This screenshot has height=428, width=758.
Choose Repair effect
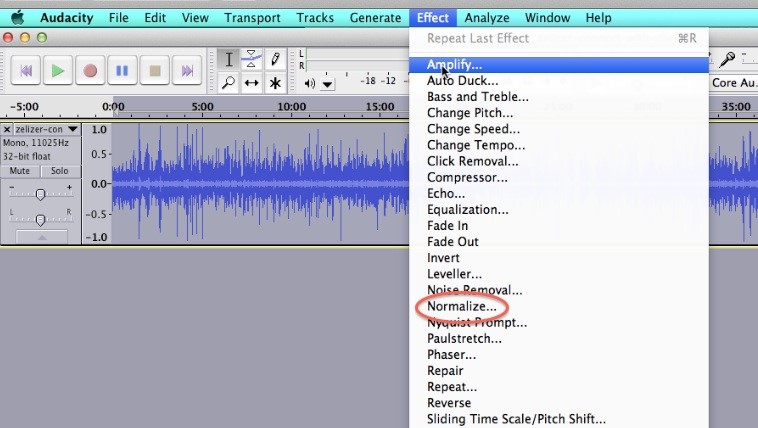559,371
